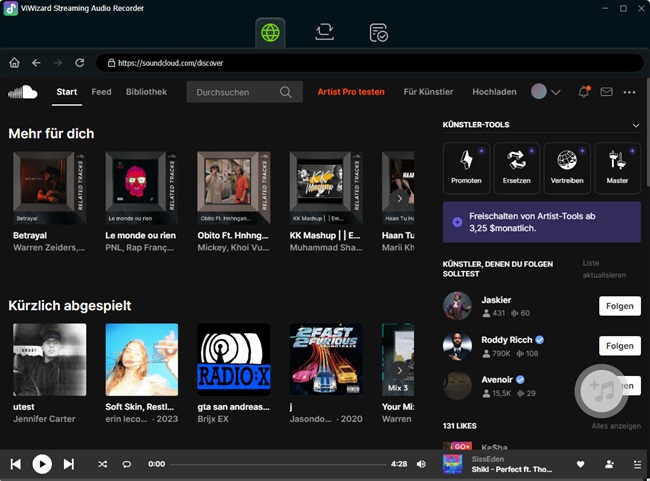Click Alles anzeigen link
Screen dimensions: 650x481
pyautogui.click(x=616, y=426)
